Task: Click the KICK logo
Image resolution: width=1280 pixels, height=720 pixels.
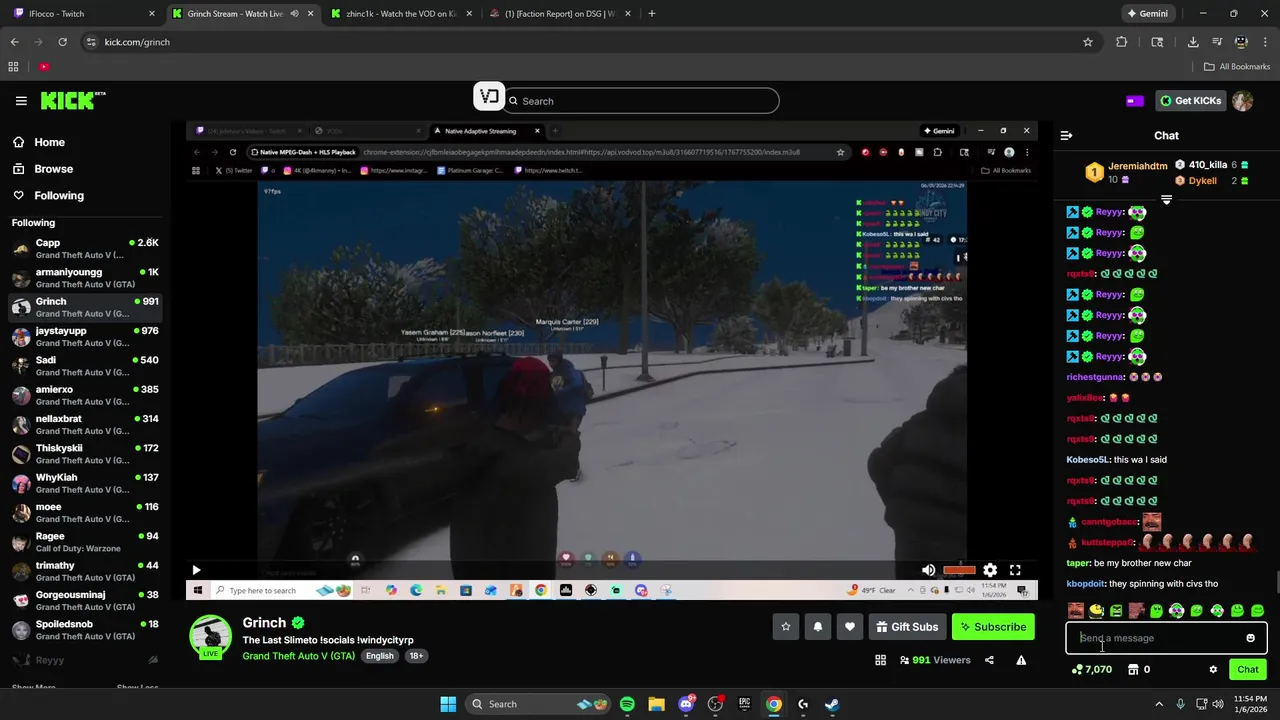Action: (73, 100)
